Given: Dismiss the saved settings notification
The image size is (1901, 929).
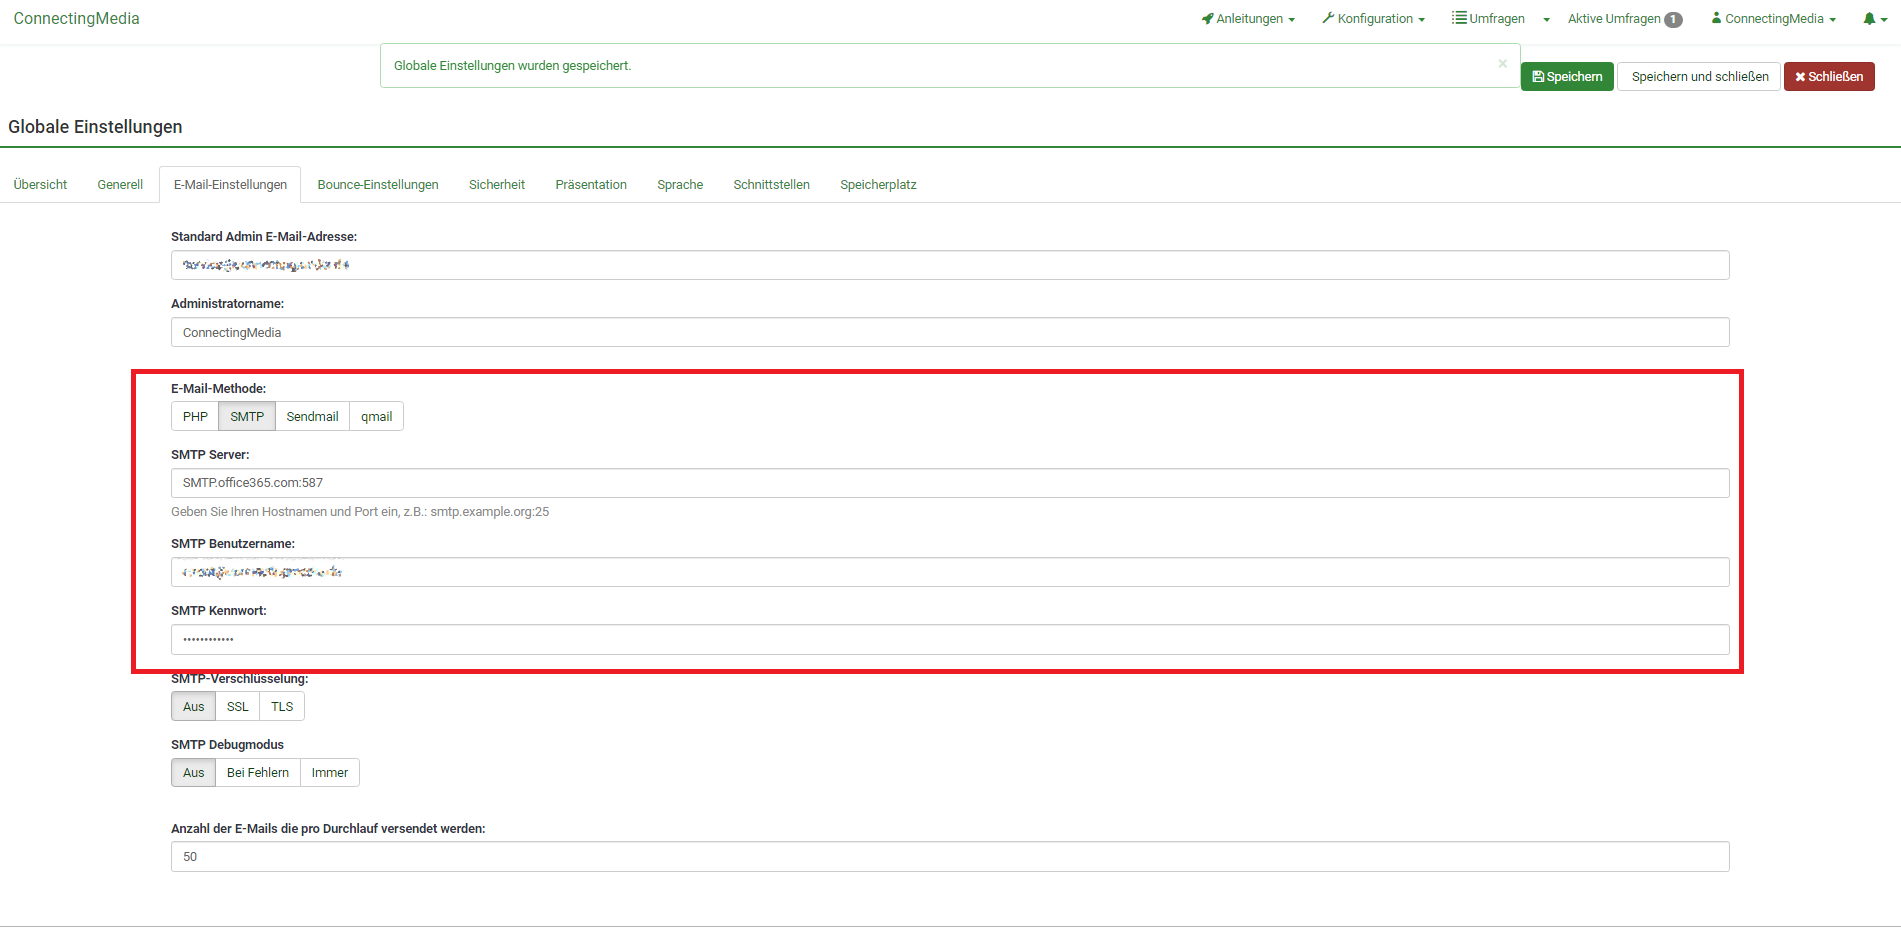Looking at the screenshot, I should tap(1502, 64).
